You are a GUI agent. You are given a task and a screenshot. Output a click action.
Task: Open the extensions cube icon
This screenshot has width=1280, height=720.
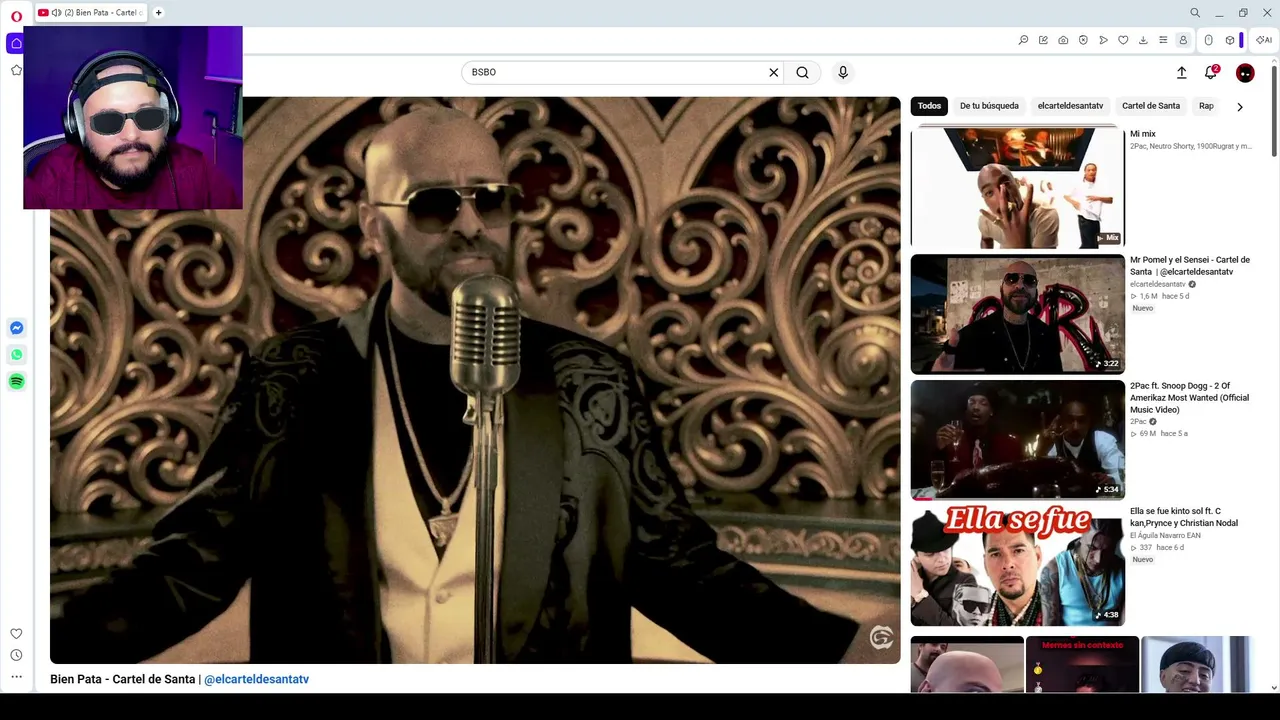(1230, 40)
